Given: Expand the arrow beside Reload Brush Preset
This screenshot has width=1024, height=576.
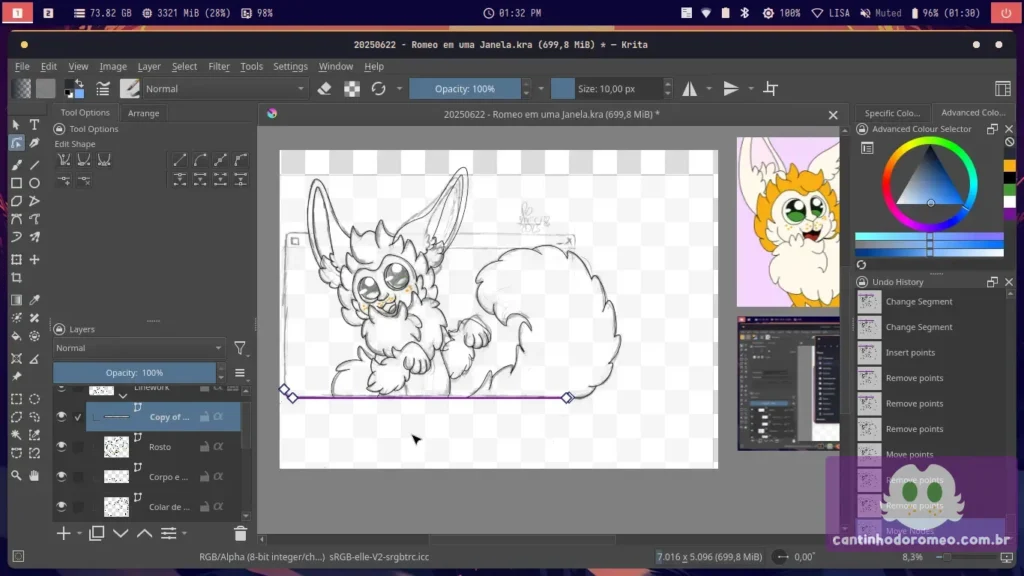Looking at the screenshot, I should tap(399, 89).
